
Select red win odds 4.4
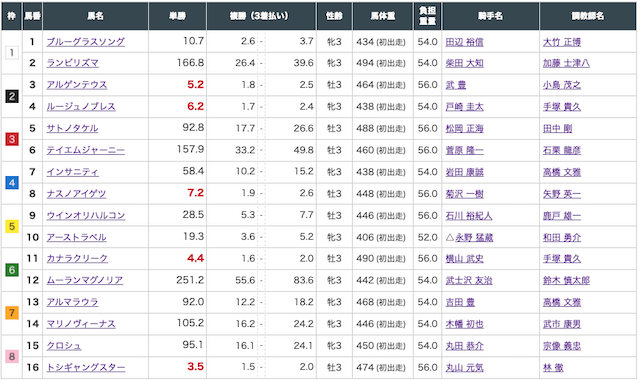click(196, 258)
